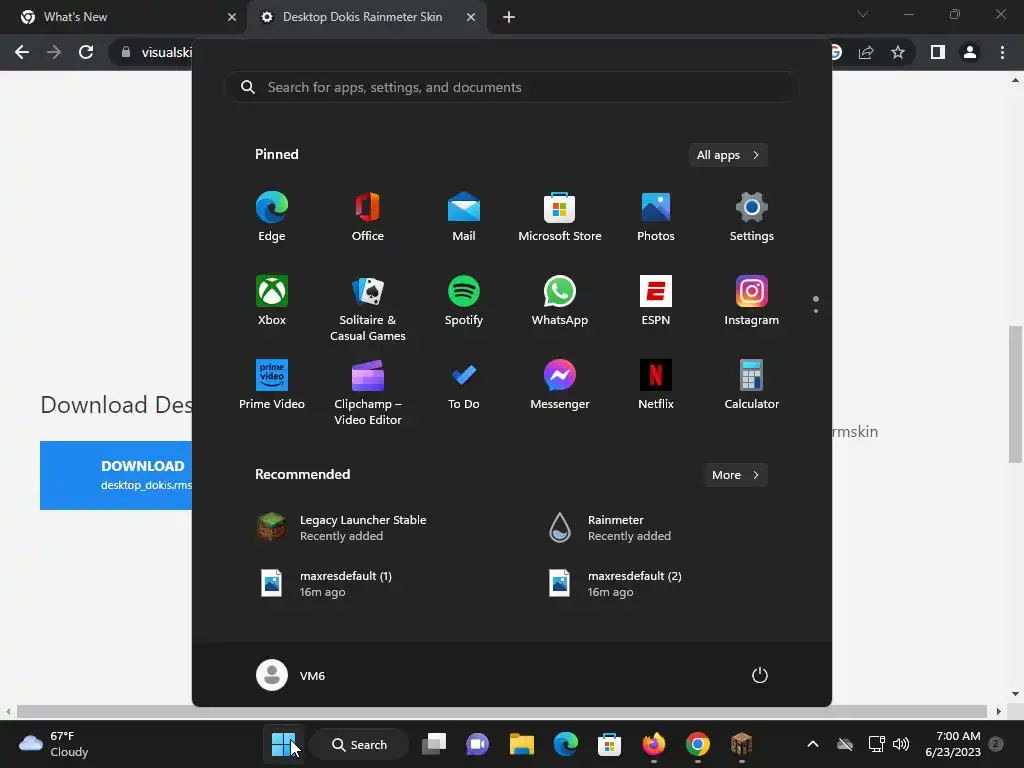Viewport: 1024px width, 768px height.
Task: Open the Mail app
Action: 464,217
